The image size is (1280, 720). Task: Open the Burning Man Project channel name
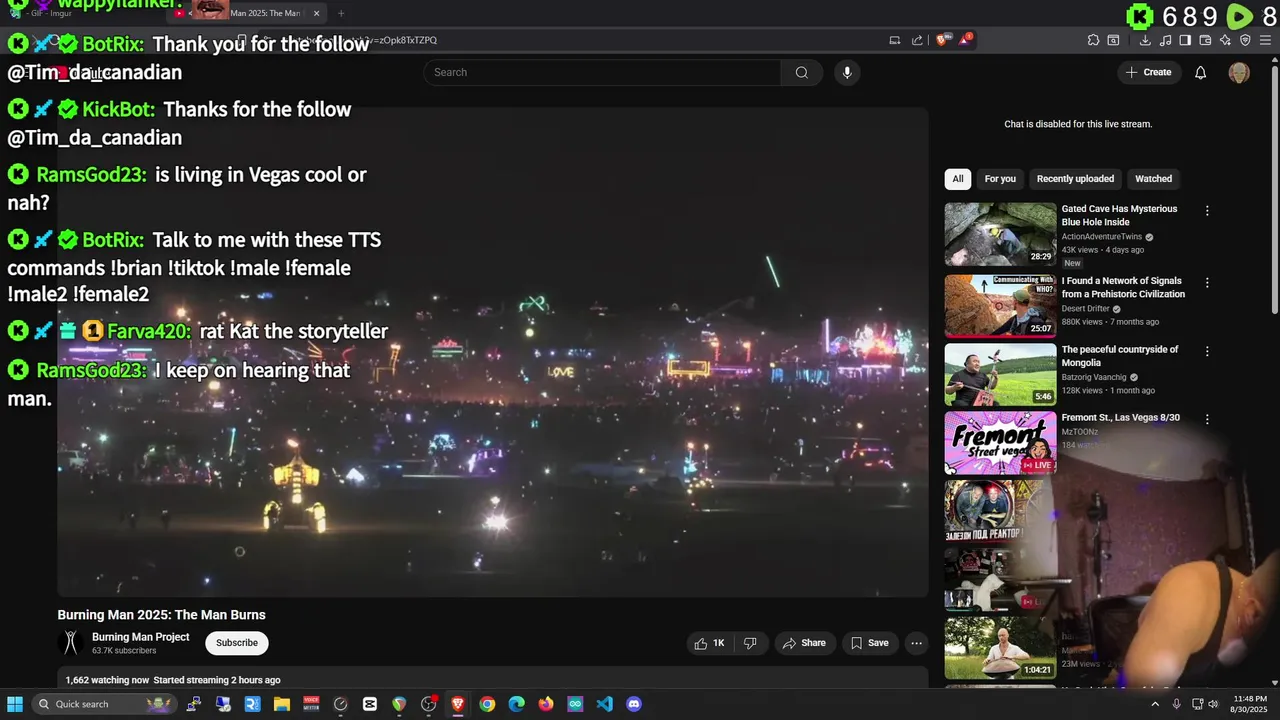(x=140, y=637)
